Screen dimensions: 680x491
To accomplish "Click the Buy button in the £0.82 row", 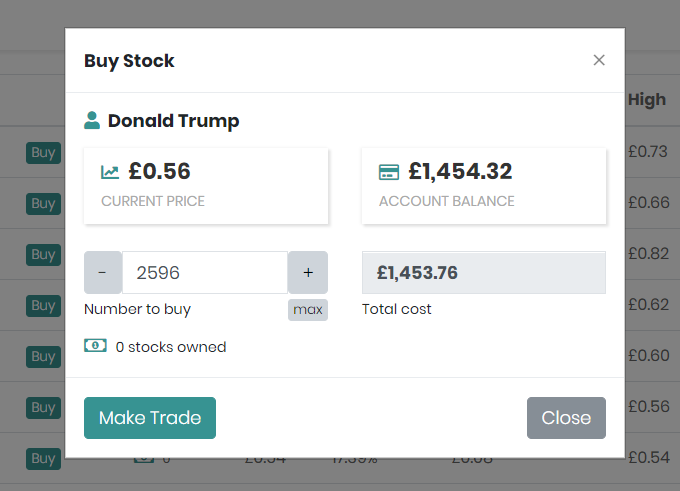I will (x=43, y=255).
